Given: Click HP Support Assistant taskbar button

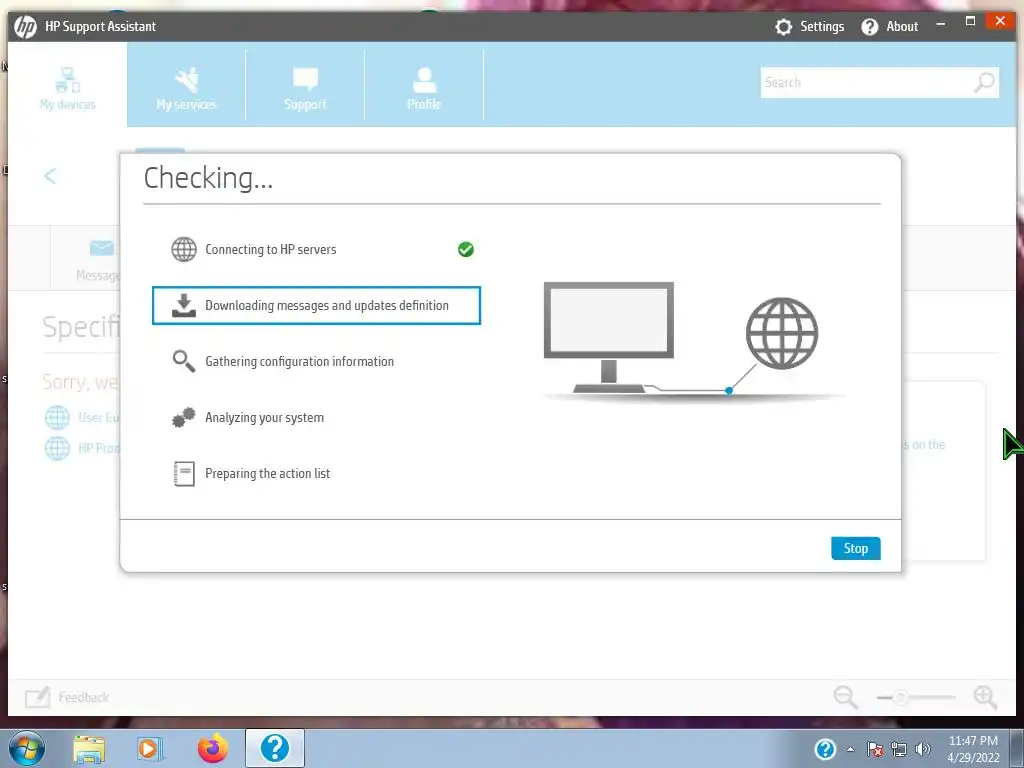Looking at the screenshot, I should 275,748.
